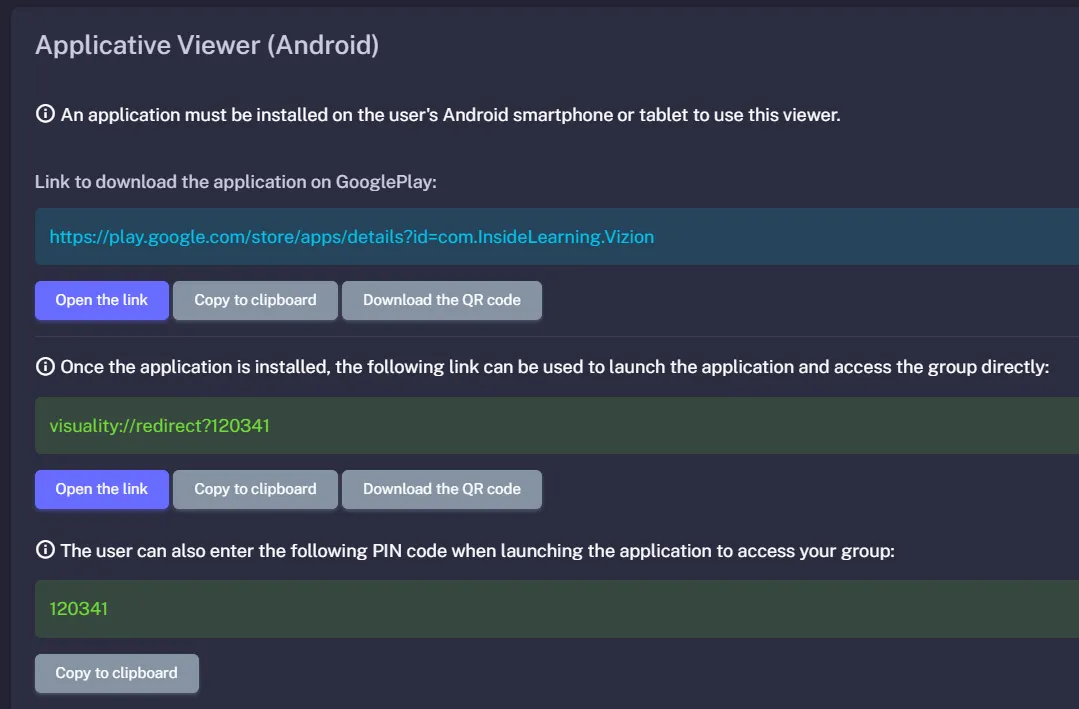The height and width of the screenshot is (709, 1079).
Task: Click Download the QR code for the redirect link
Action: click(442, 489)
